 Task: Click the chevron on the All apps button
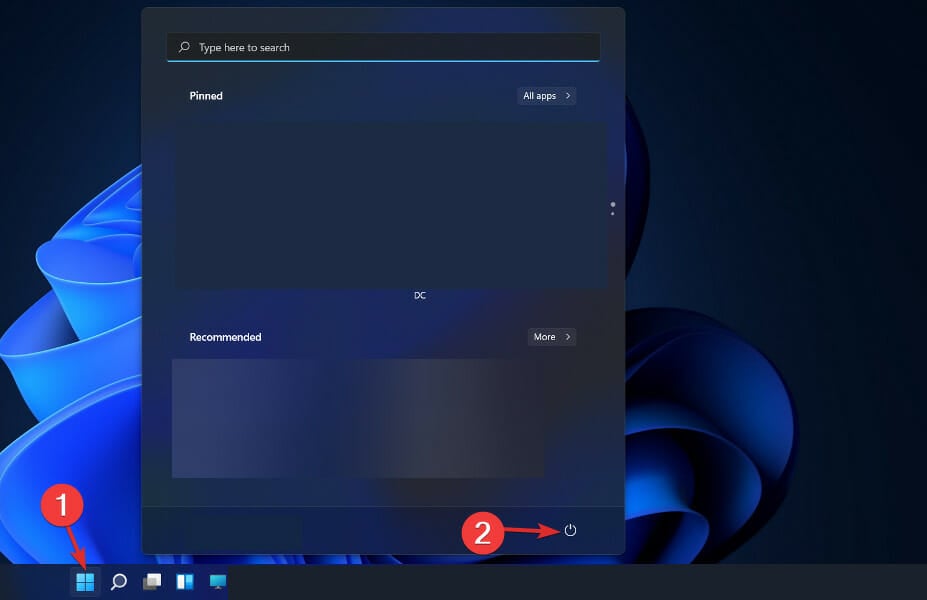pyautogui.click(x=566, y=95)
